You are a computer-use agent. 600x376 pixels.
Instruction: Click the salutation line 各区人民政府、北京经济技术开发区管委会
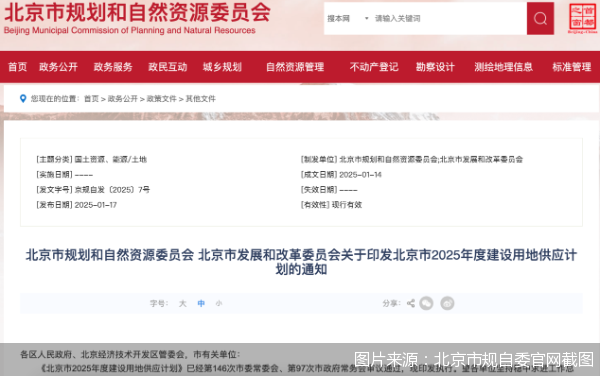click(x=130, y=355)
